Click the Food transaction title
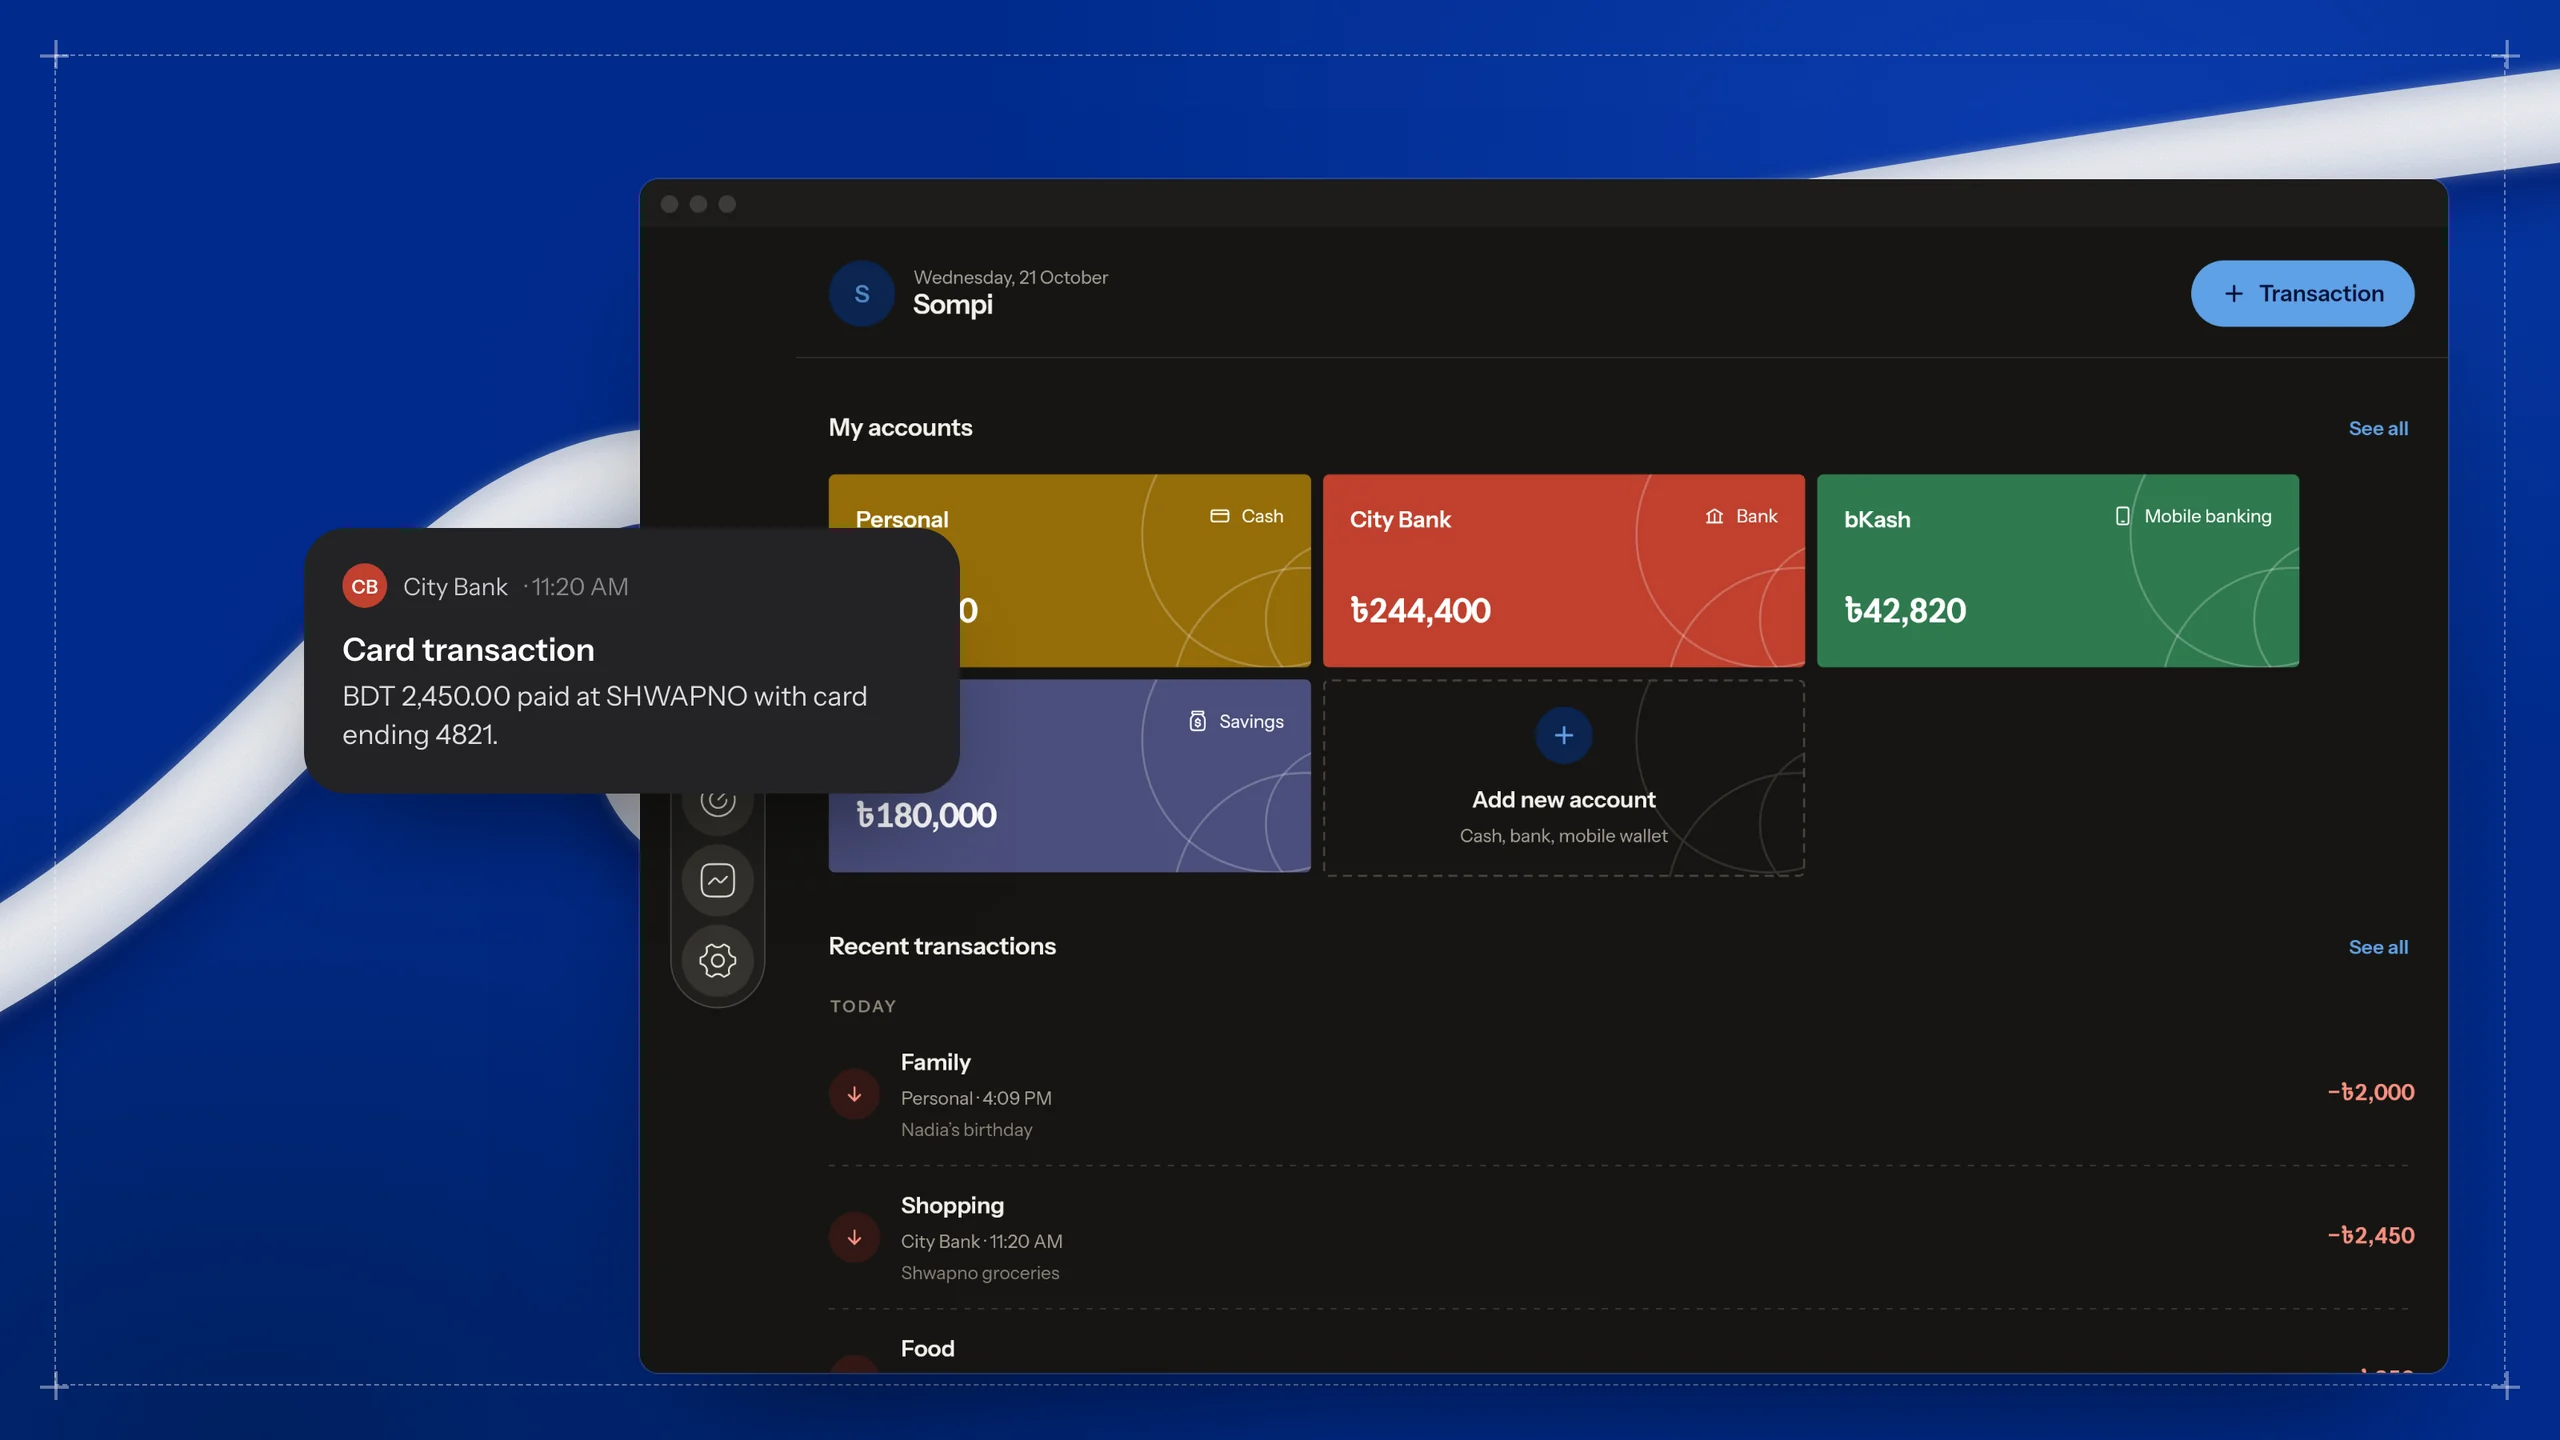Image resolution: width=2560 pixels, height=1440 pixels. (927, 1348)
